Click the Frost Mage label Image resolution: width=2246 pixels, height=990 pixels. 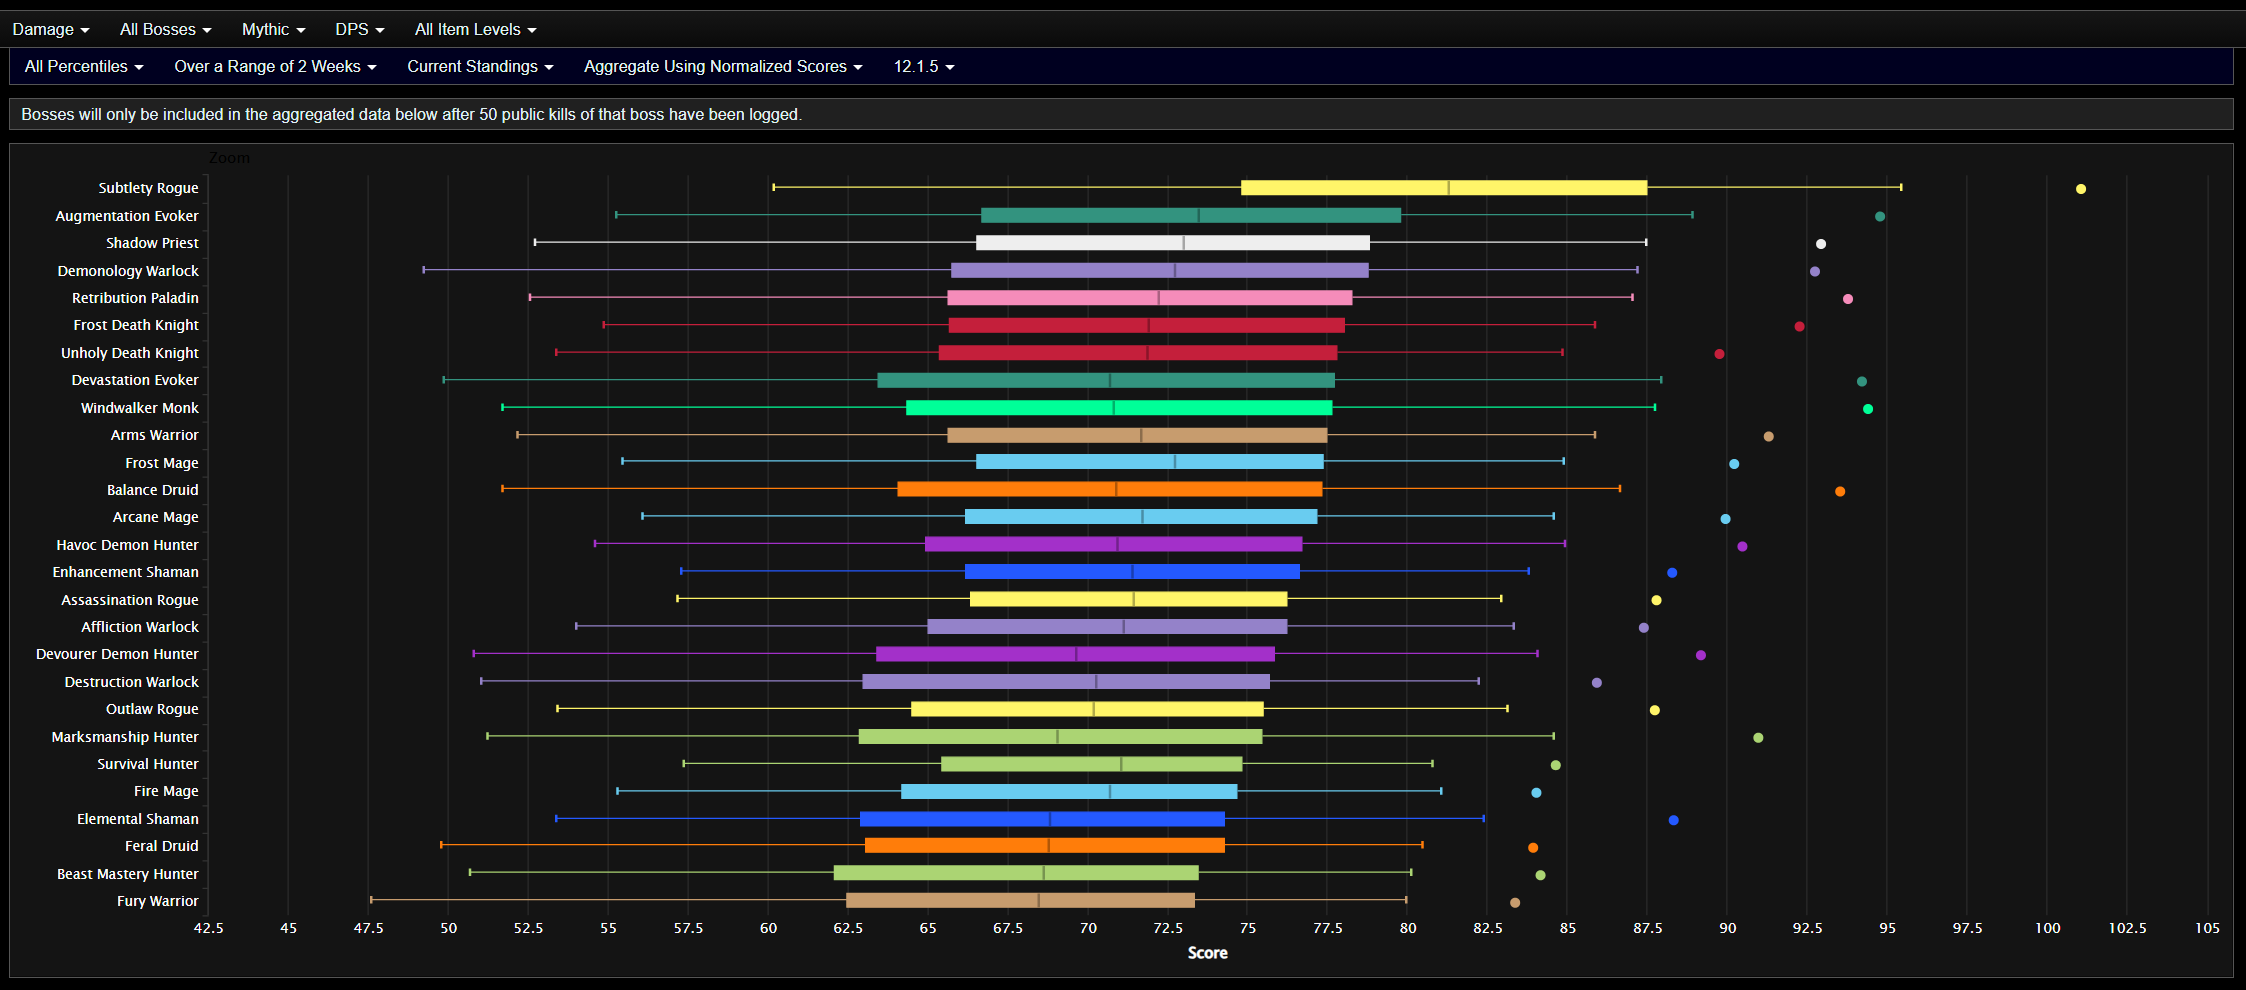click(x=162, y=463)
